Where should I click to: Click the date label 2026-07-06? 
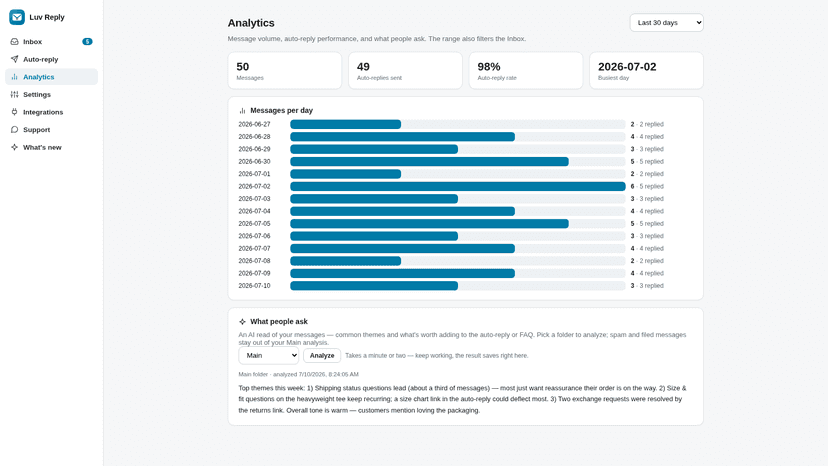(x=254, y=236)
